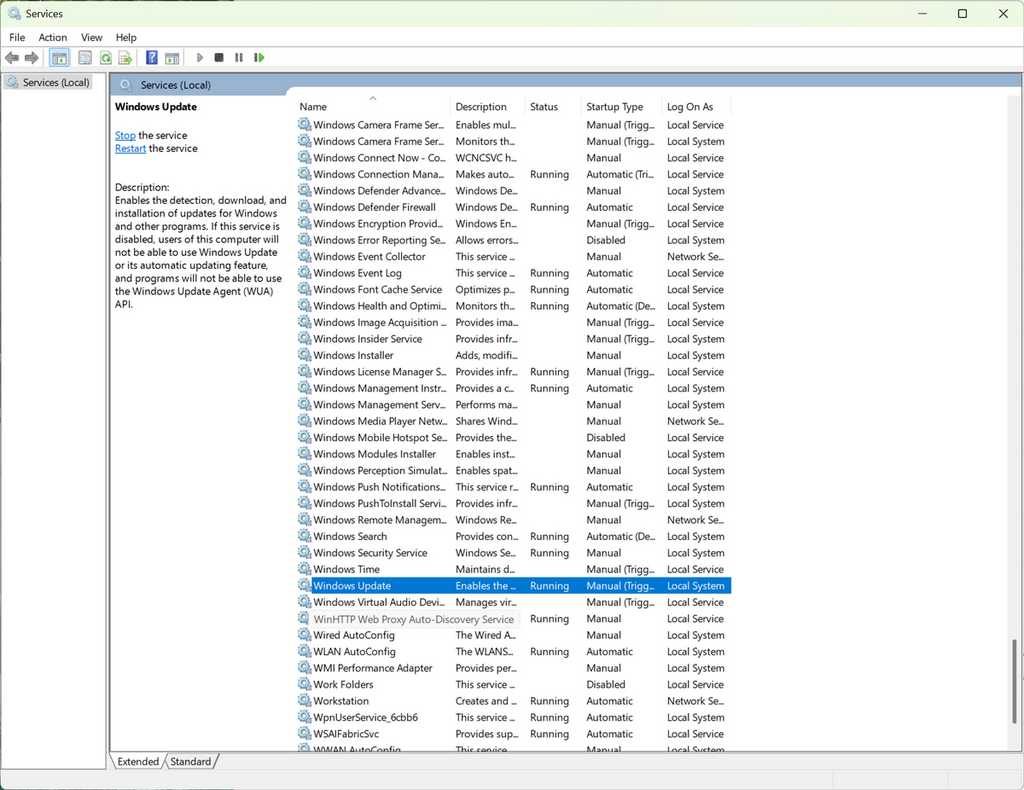Open the Help menu
Viewport: 1024px width, 790px height.
click(x=126, y=37)
